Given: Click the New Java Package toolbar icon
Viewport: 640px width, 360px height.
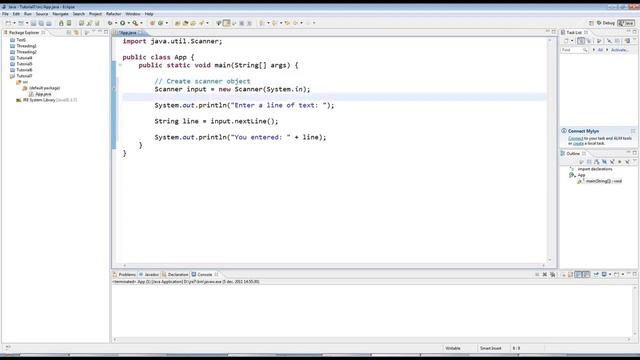Looking at the screenshot, I should pos(152,23).
